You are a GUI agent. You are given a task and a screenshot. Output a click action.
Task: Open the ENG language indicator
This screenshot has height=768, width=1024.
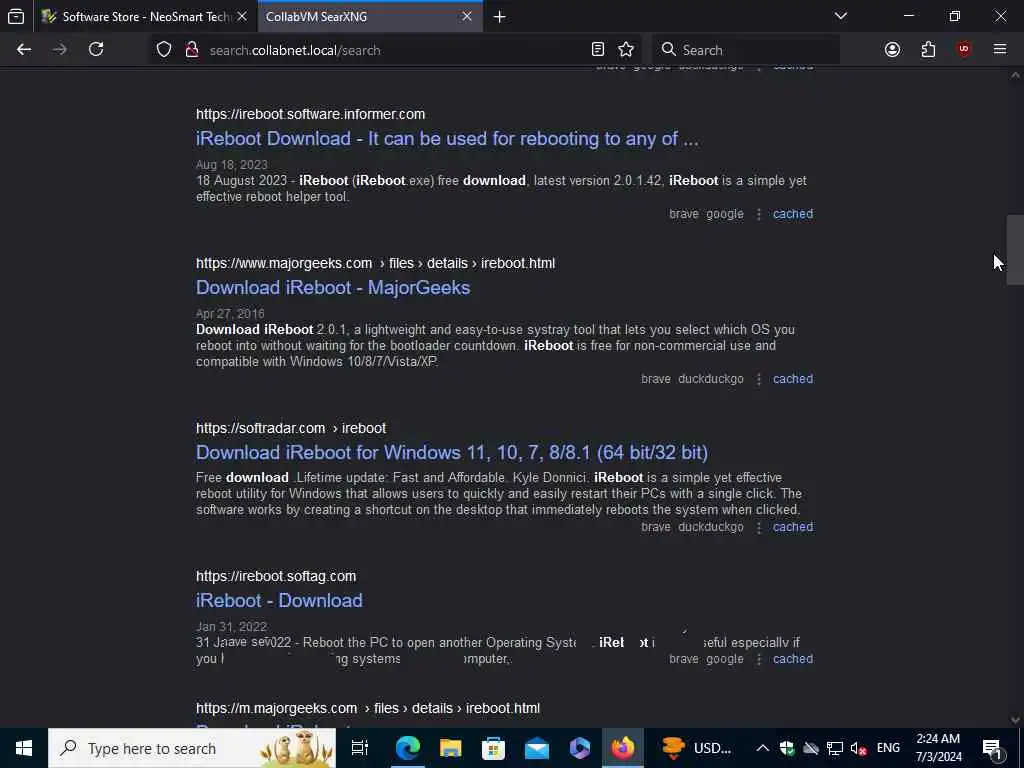[888, 748]
